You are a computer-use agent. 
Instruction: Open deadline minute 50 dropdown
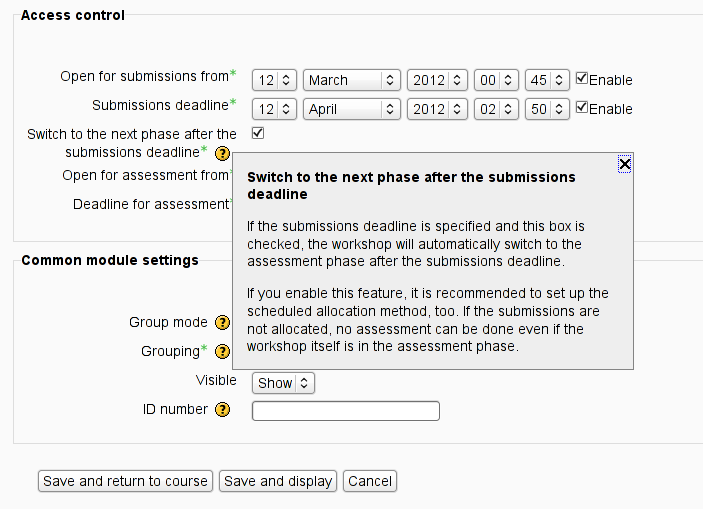pyautogui.click(x=547, y=109)
